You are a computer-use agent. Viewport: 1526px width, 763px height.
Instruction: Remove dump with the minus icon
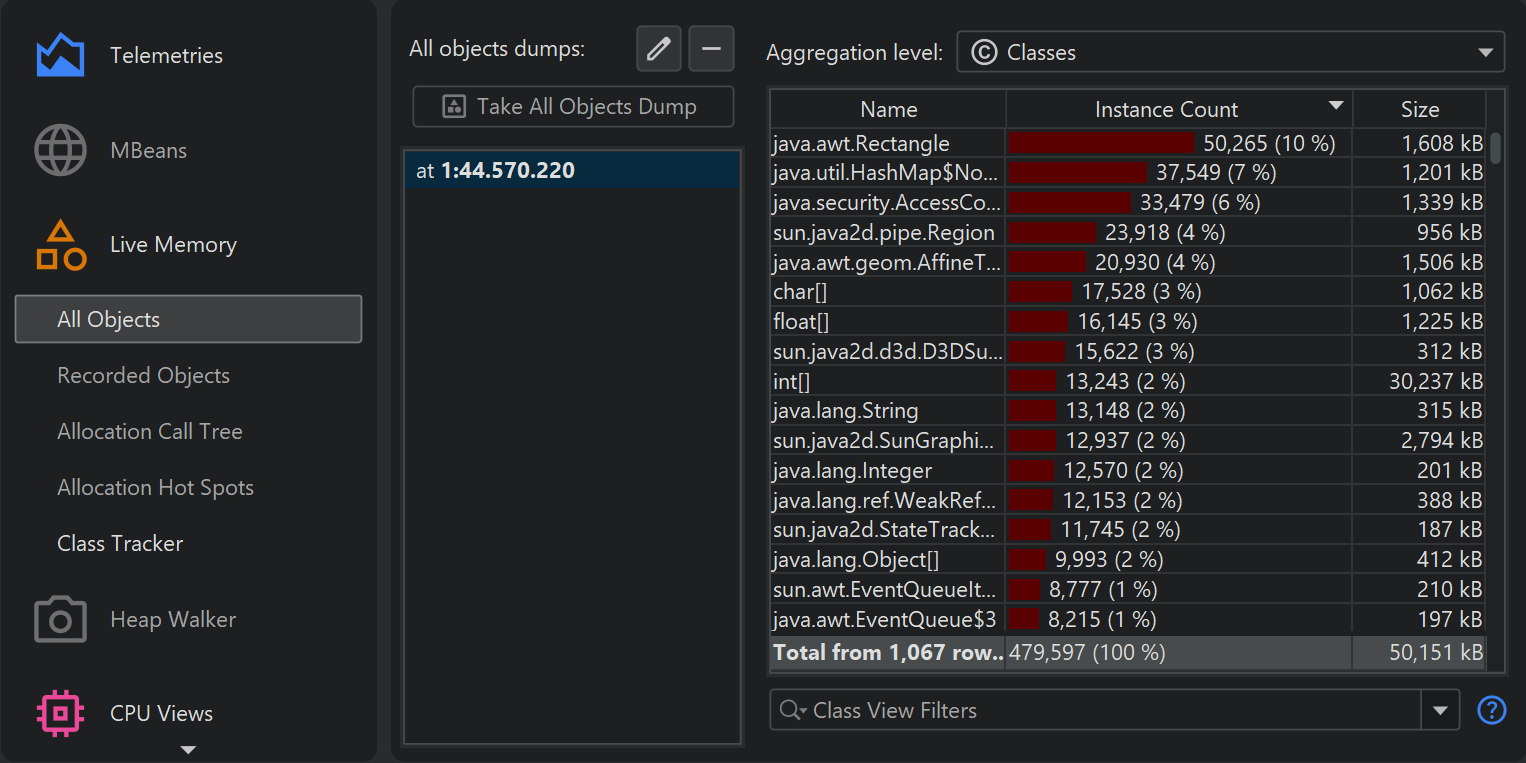[711, 49]
